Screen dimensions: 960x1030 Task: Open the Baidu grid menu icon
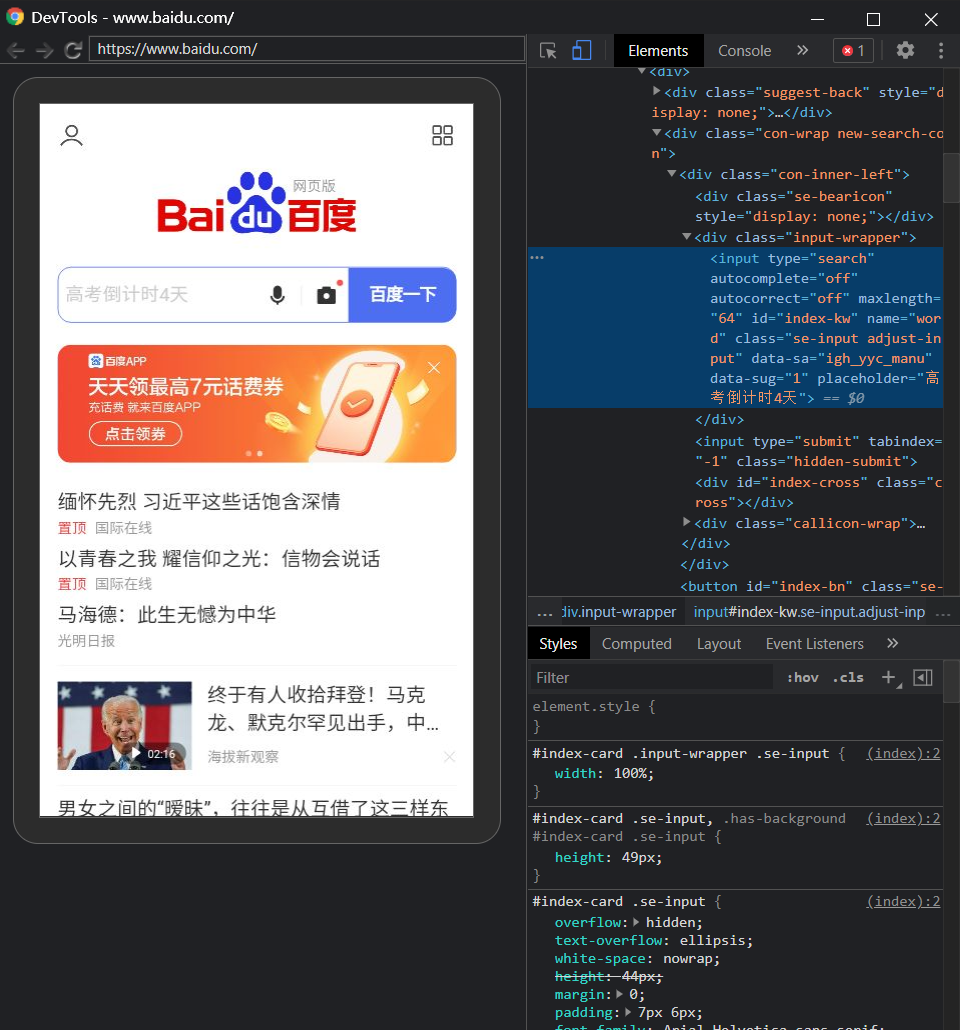pos(442,136)
